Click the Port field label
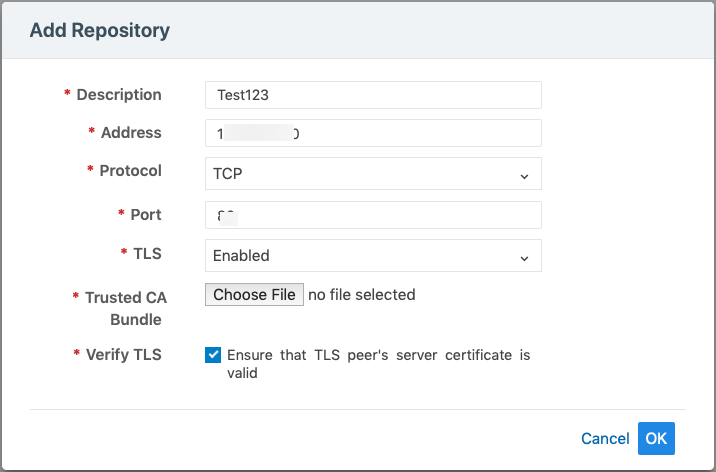The image size is (716, 472). [x=145, y=215]
